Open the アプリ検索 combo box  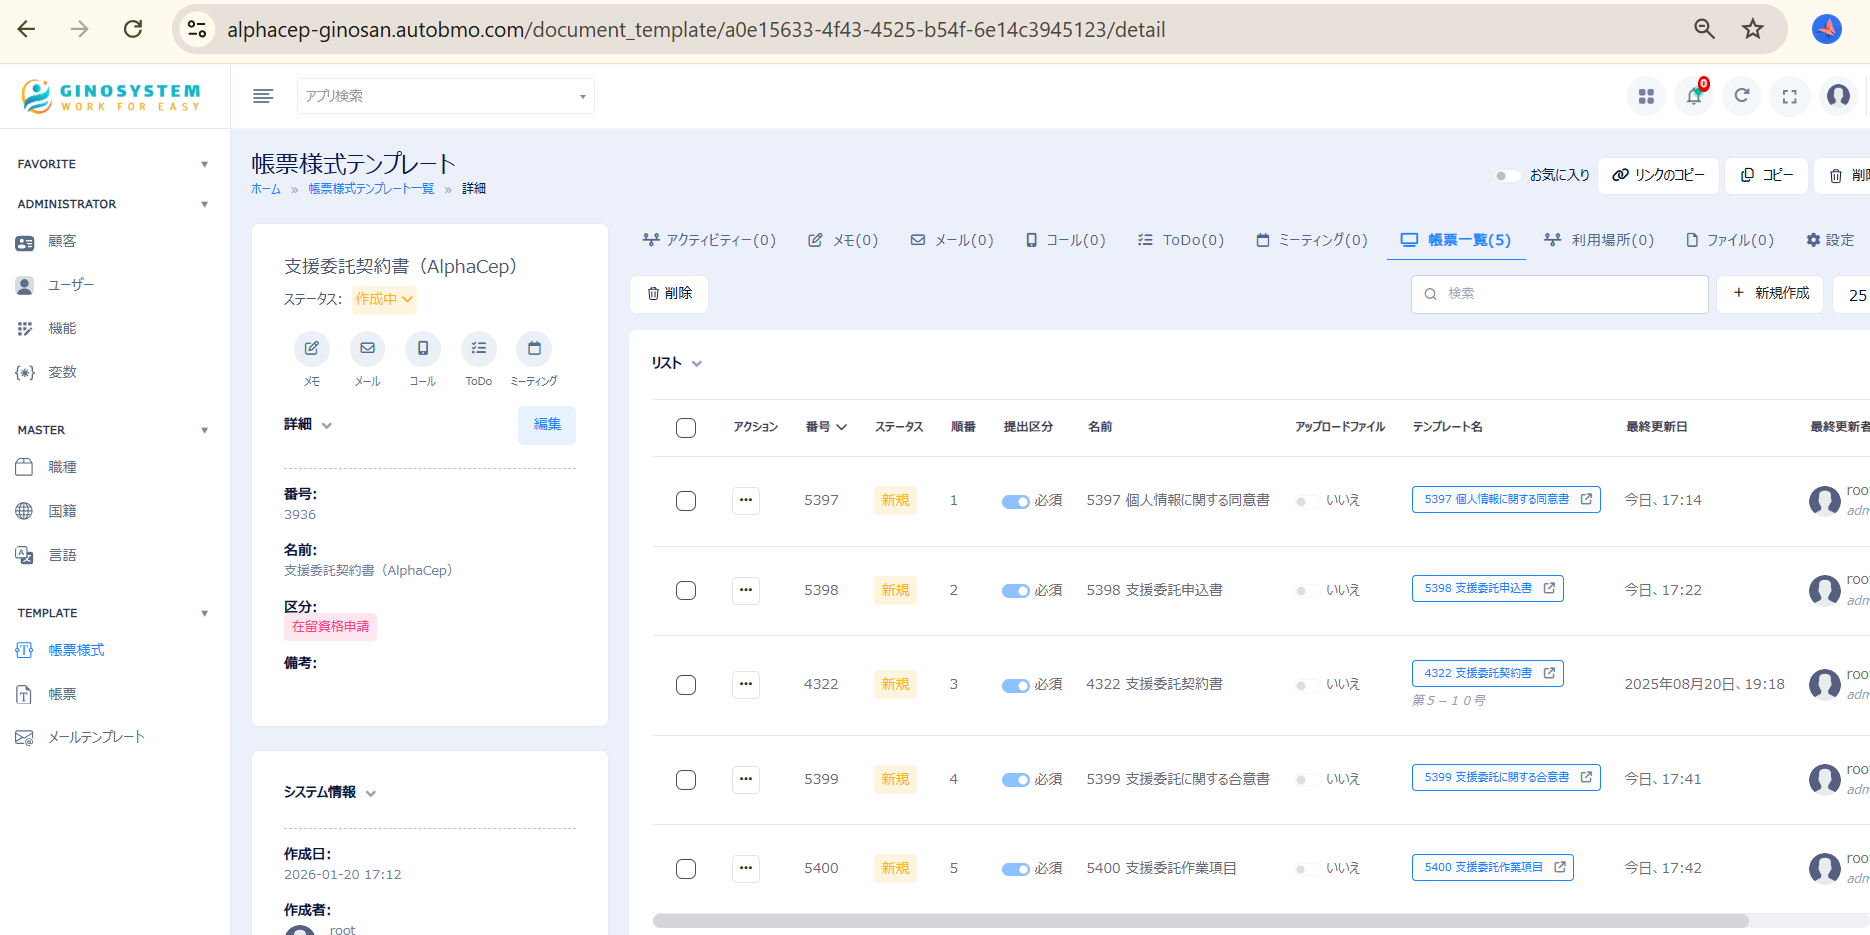(445, 96)
